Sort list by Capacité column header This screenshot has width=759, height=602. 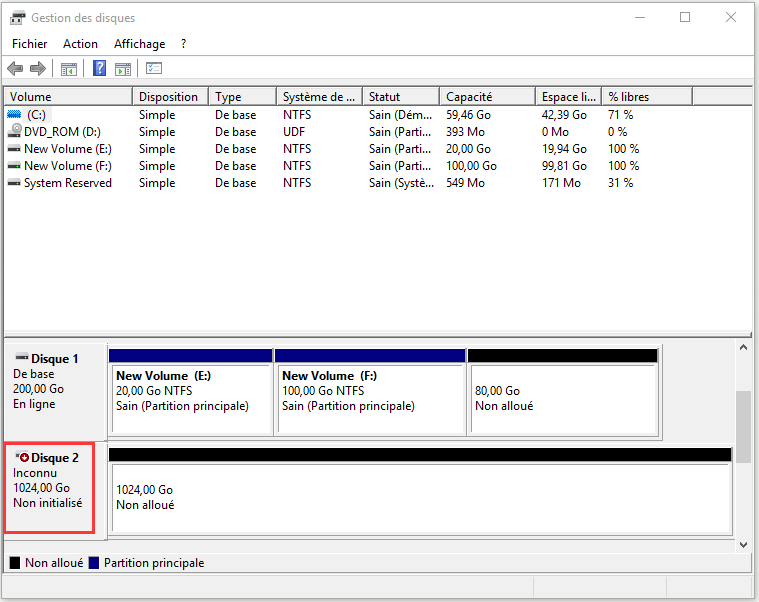pos(486,97)
